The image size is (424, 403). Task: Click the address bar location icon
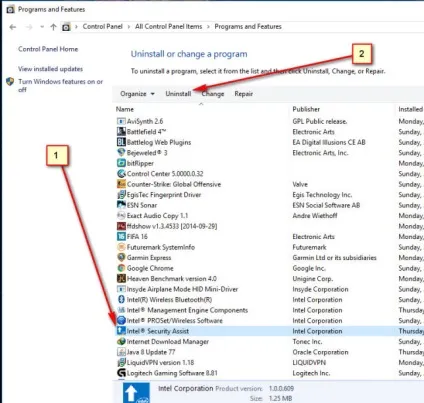pos(66,27)
